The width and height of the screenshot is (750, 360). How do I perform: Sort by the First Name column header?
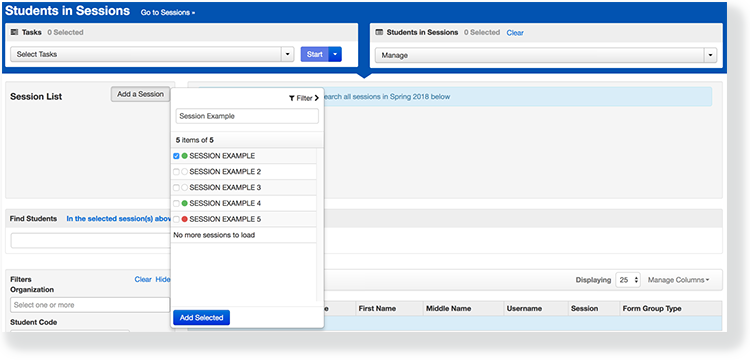[377, 309]
